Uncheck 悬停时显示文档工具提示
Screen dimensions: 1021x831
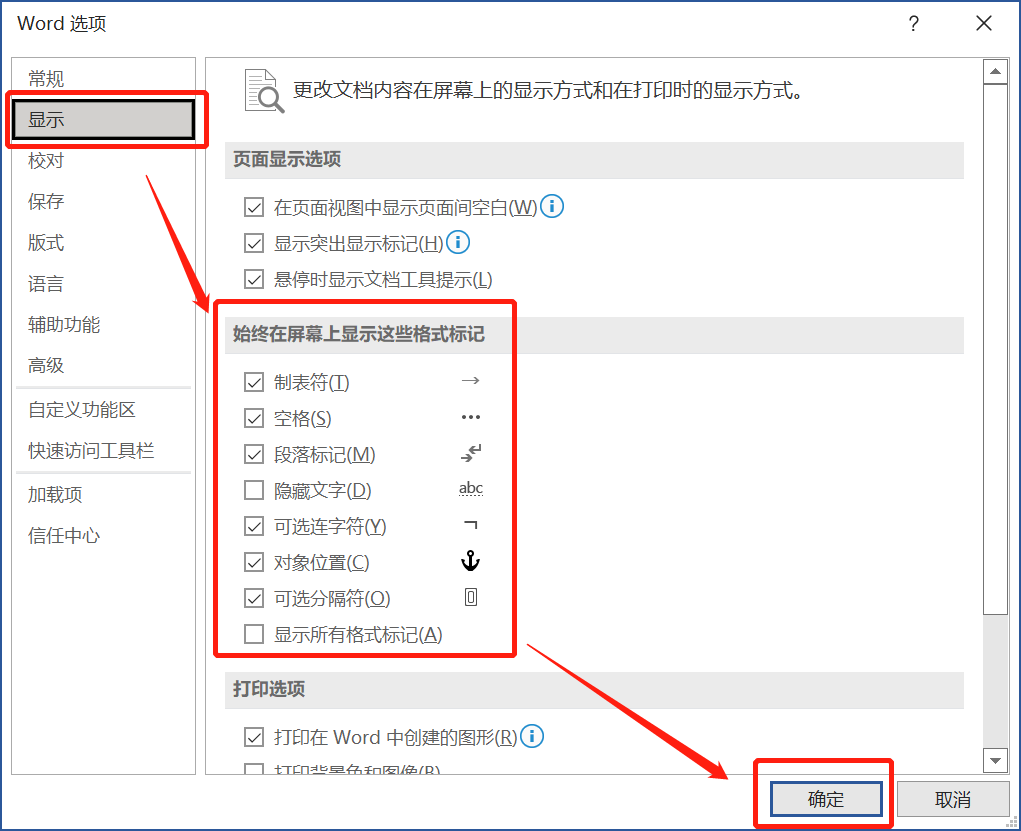(x=254, y=279)
